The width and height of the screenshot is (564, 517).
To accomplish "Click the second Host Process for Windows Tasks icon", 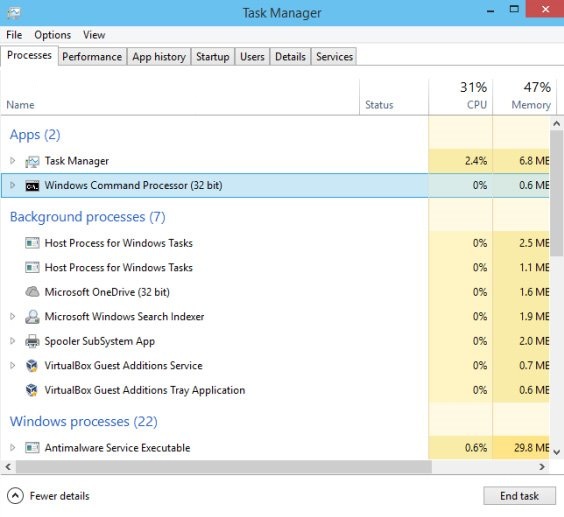I will tap(32, 268).
